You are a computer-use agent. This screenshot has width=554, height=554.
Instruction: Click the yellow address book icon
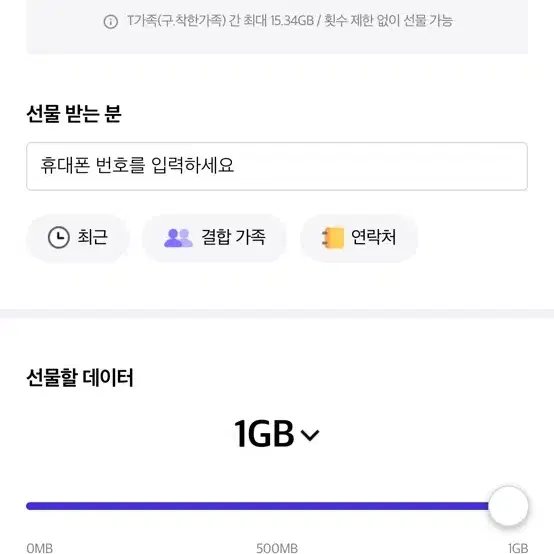click(333, 238)
